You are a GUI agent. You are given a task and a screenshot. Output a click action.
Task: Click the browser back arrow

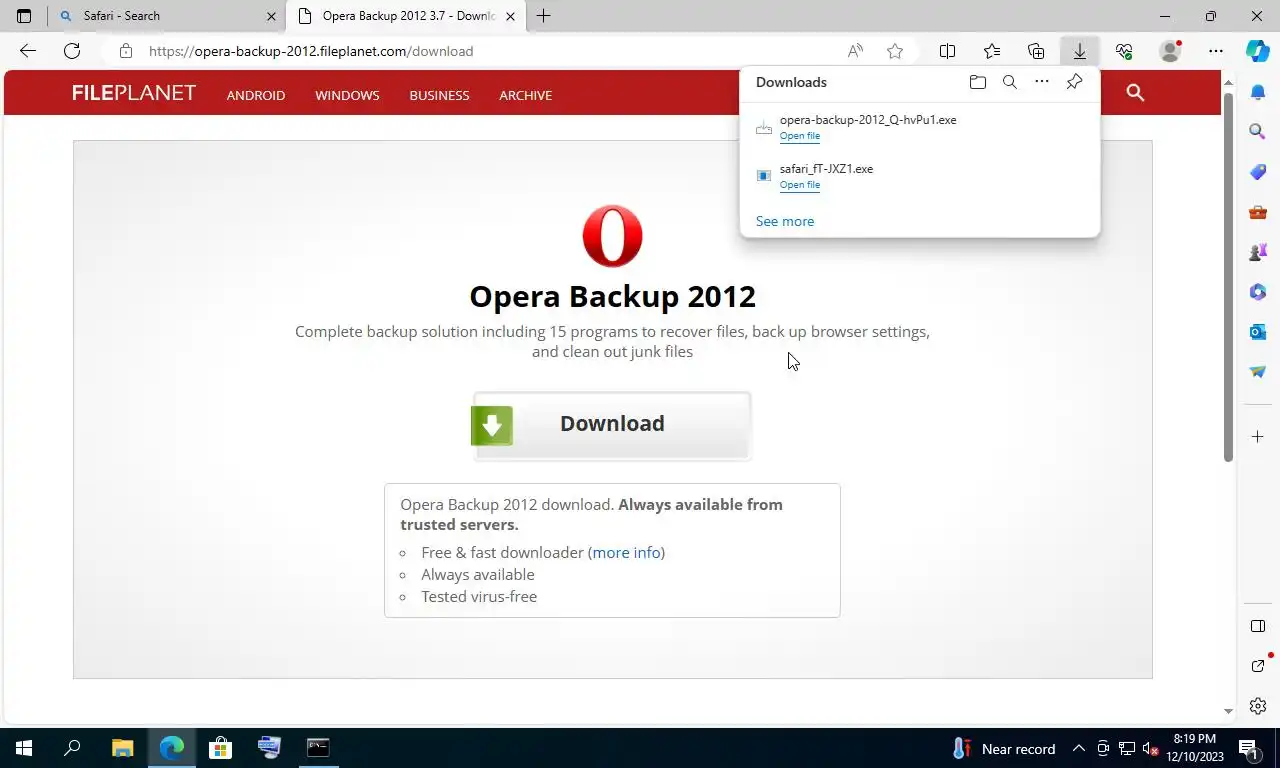coord(28,51)
